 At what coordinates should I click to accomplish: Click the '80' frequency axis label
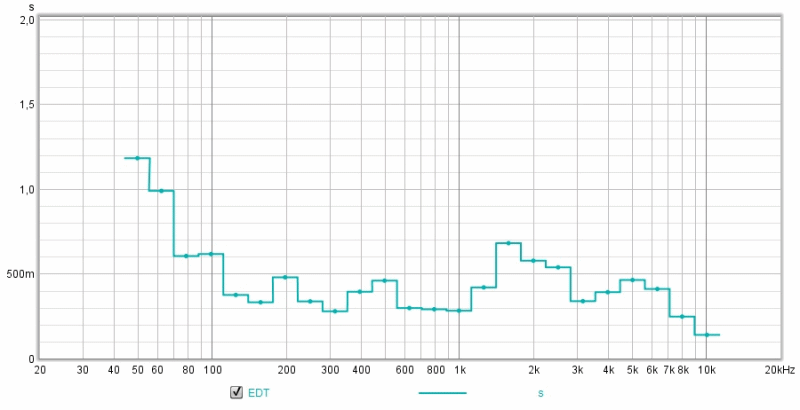pos(188,370)
